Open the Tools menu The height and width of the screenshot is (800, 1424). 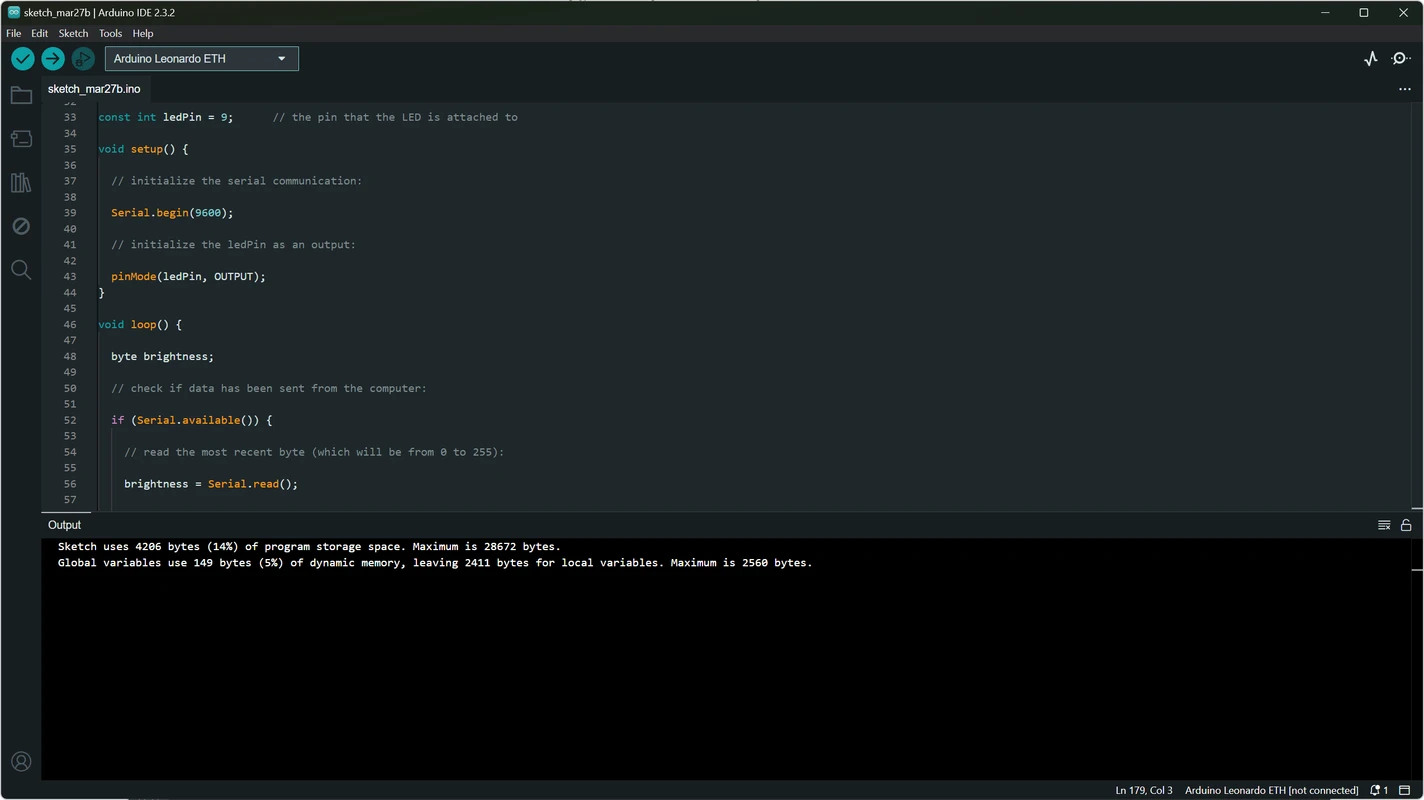110,33
